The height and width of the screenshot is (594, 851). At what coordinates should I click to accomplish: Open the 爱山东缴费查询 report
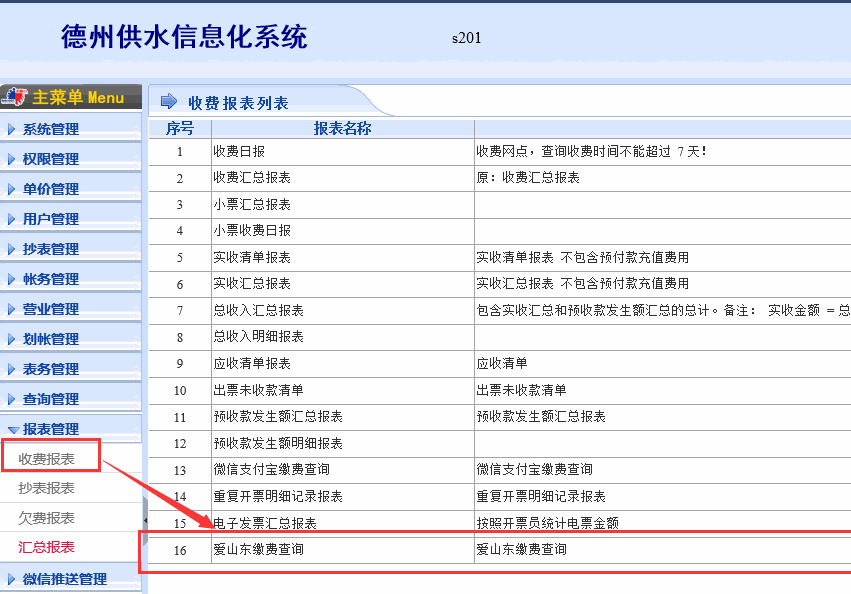(x=258, y=550)
